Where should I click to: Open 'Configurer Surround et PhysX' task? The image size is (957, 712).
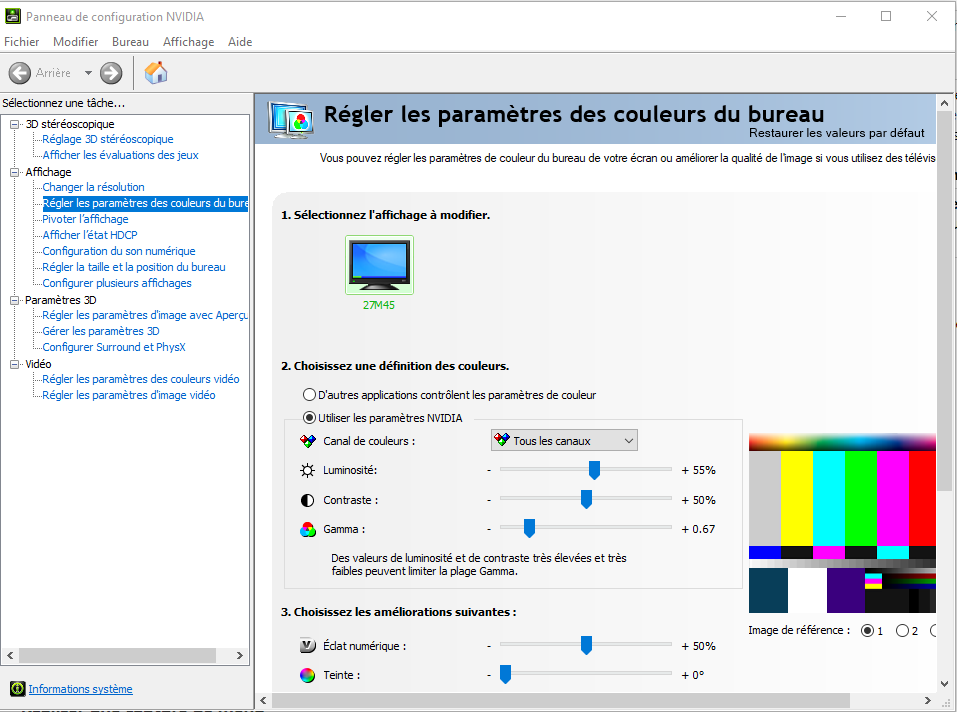[x=114, y=347]
